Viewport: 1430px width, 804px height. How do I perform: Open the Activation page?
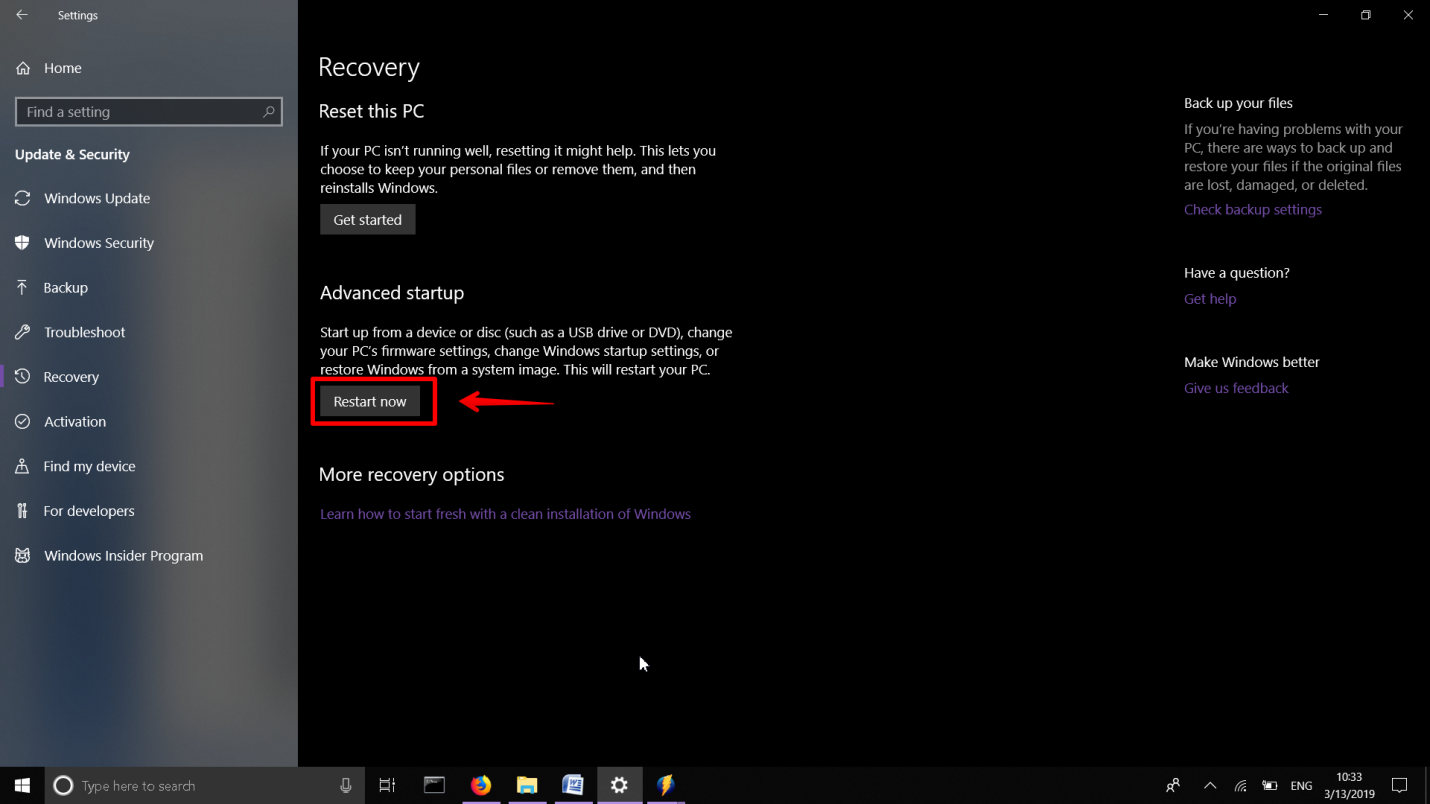(74, 421)
